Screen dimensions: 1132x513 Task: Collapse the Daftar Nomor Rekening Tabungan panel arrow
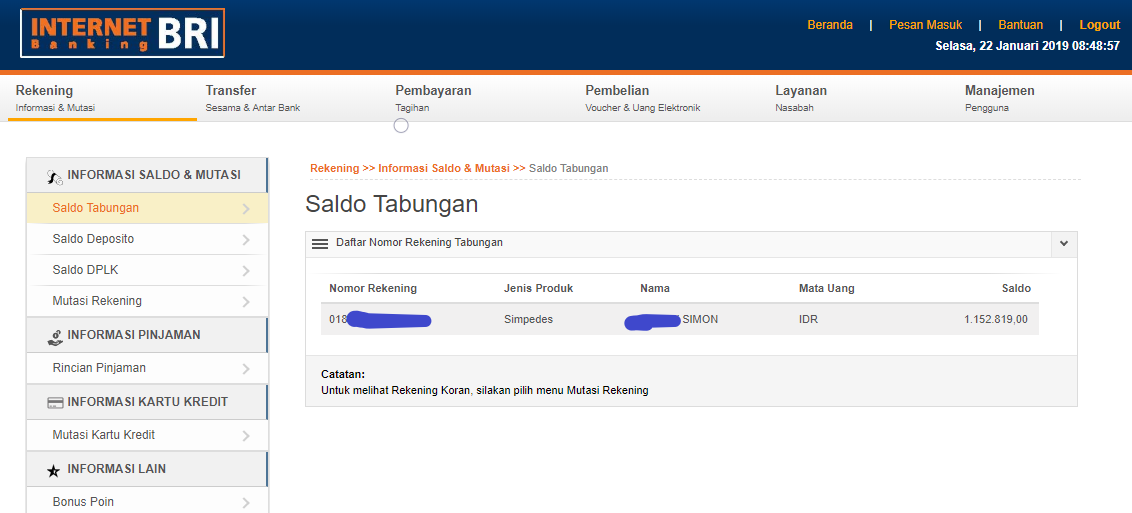pos(1064,244)
